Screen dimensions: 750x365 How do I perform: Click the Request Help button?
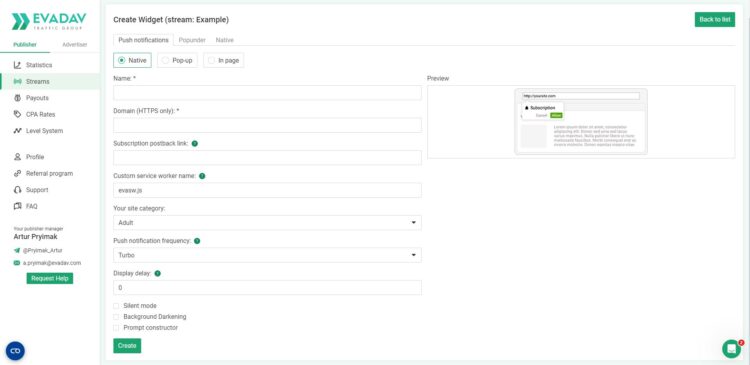coord(50,278)
